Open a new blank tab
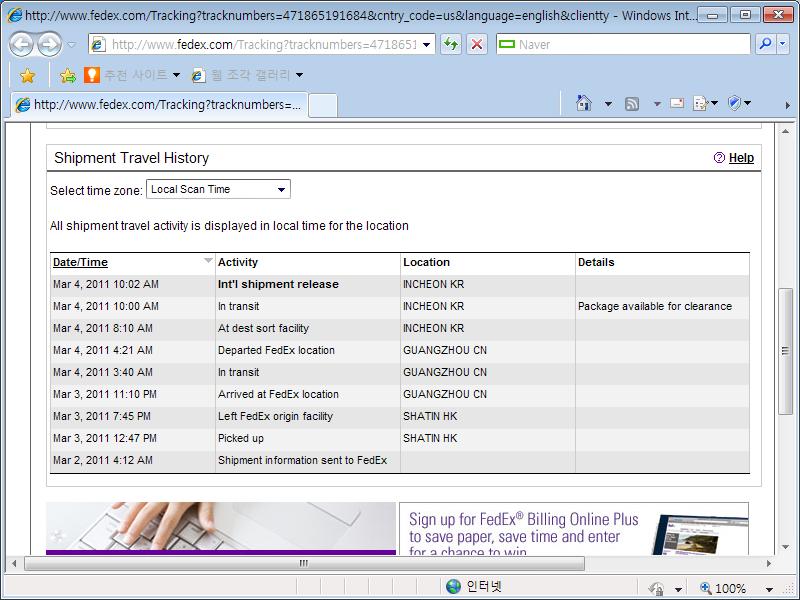 (x=323, y=106)
